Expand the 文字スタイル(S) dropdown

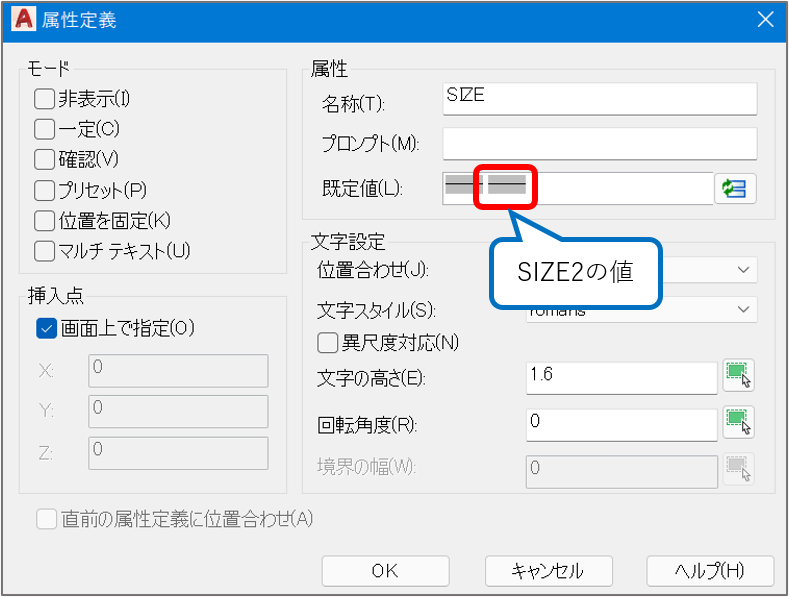tap(741, 310)
